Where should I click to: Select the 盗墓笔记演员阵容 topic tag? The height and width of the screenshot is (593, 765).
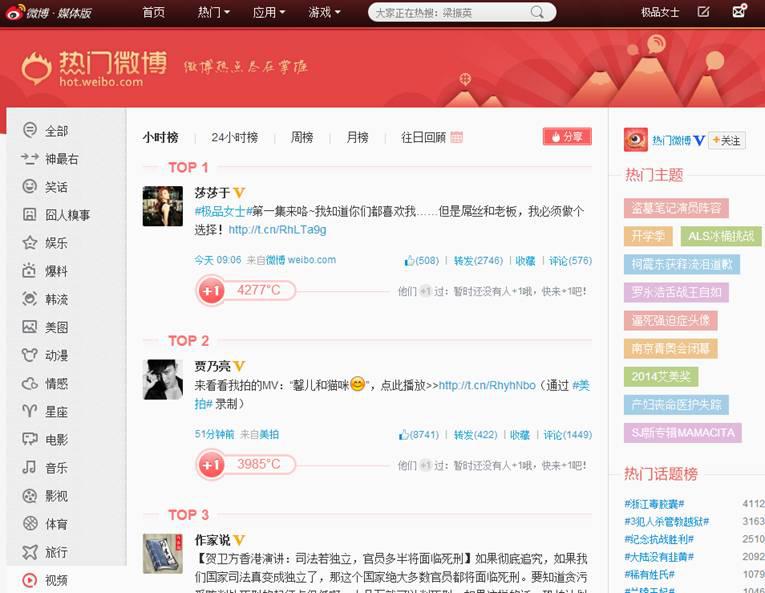(x=676, y=208)
